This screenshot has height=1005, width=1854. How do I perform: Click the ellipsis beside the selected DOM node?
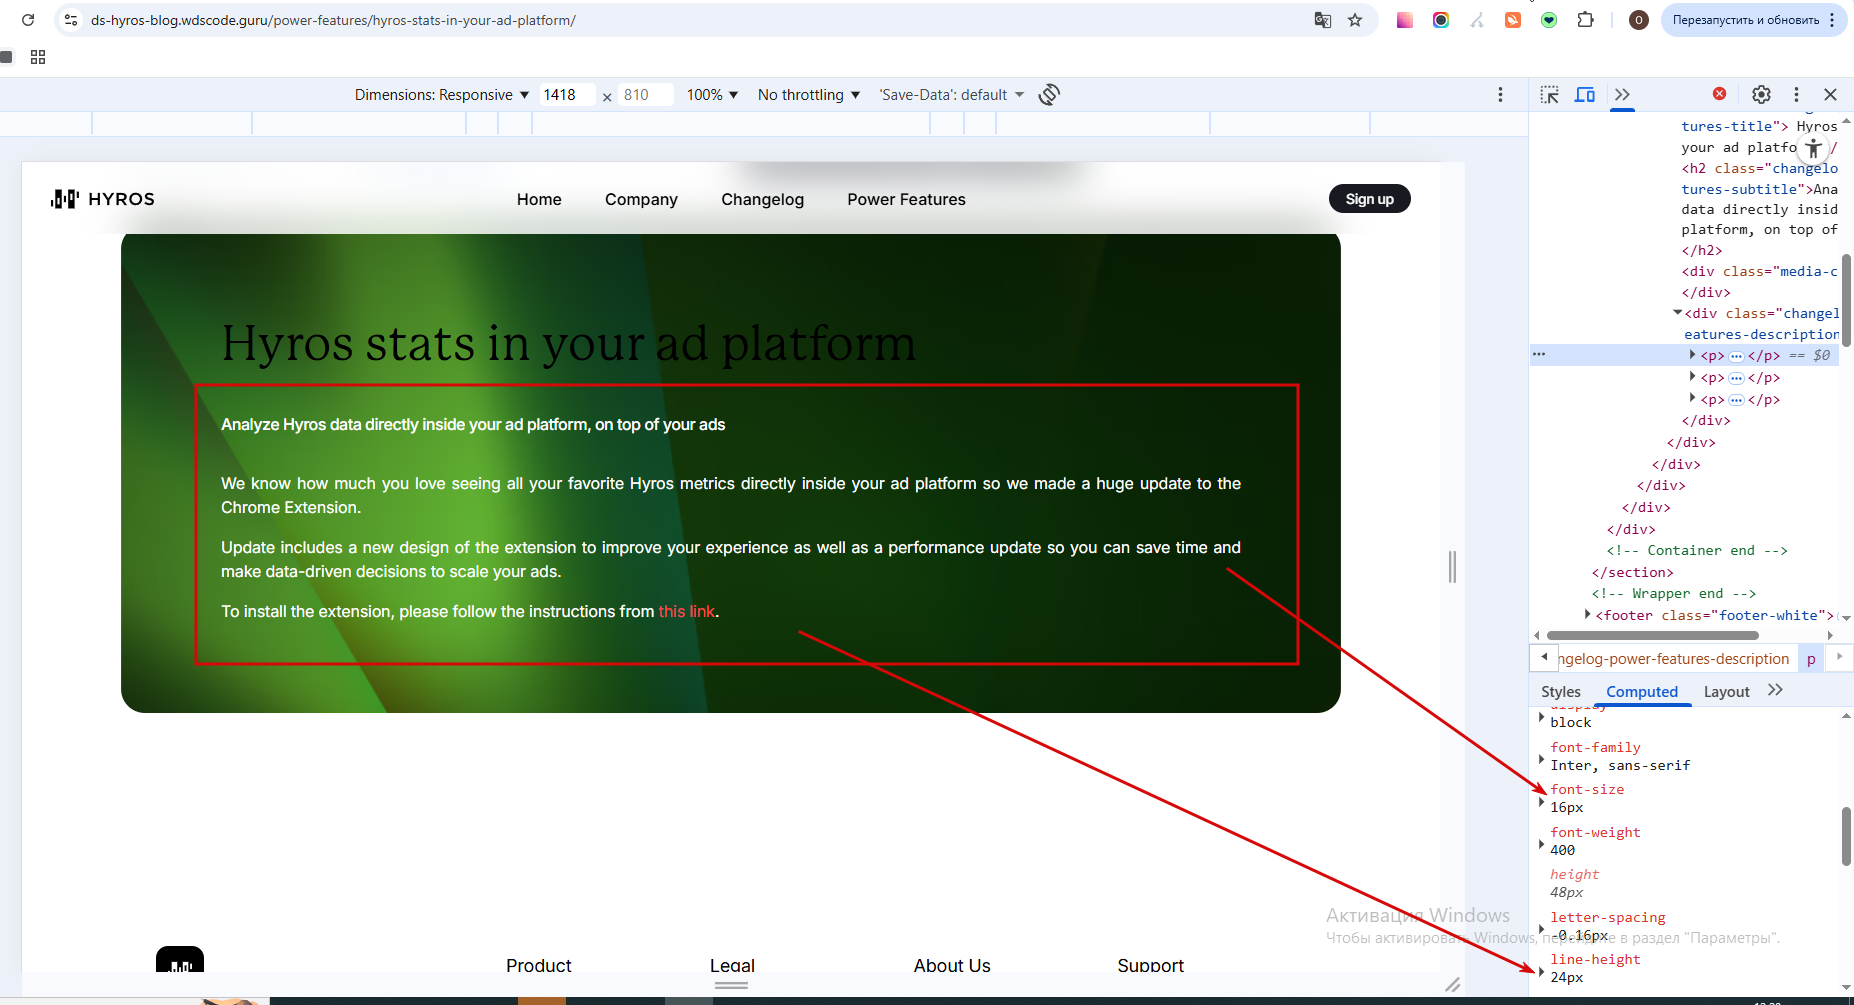[1539, 355]
